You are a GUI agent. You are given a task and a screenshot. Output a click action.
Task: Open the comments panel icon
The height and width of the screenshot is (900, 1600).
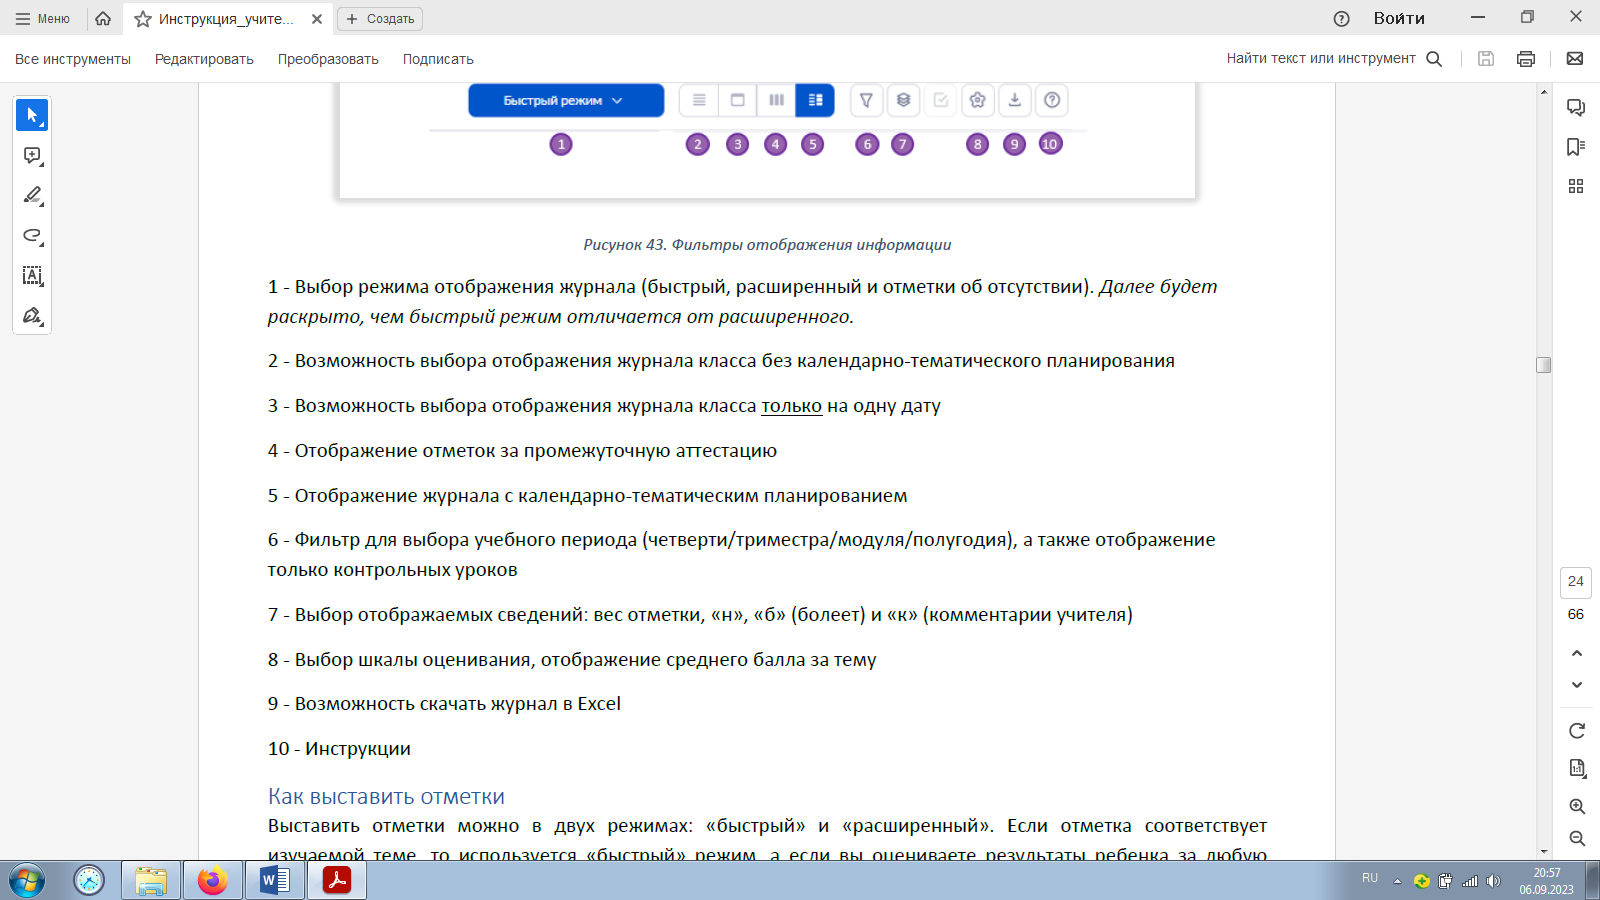1576,108
